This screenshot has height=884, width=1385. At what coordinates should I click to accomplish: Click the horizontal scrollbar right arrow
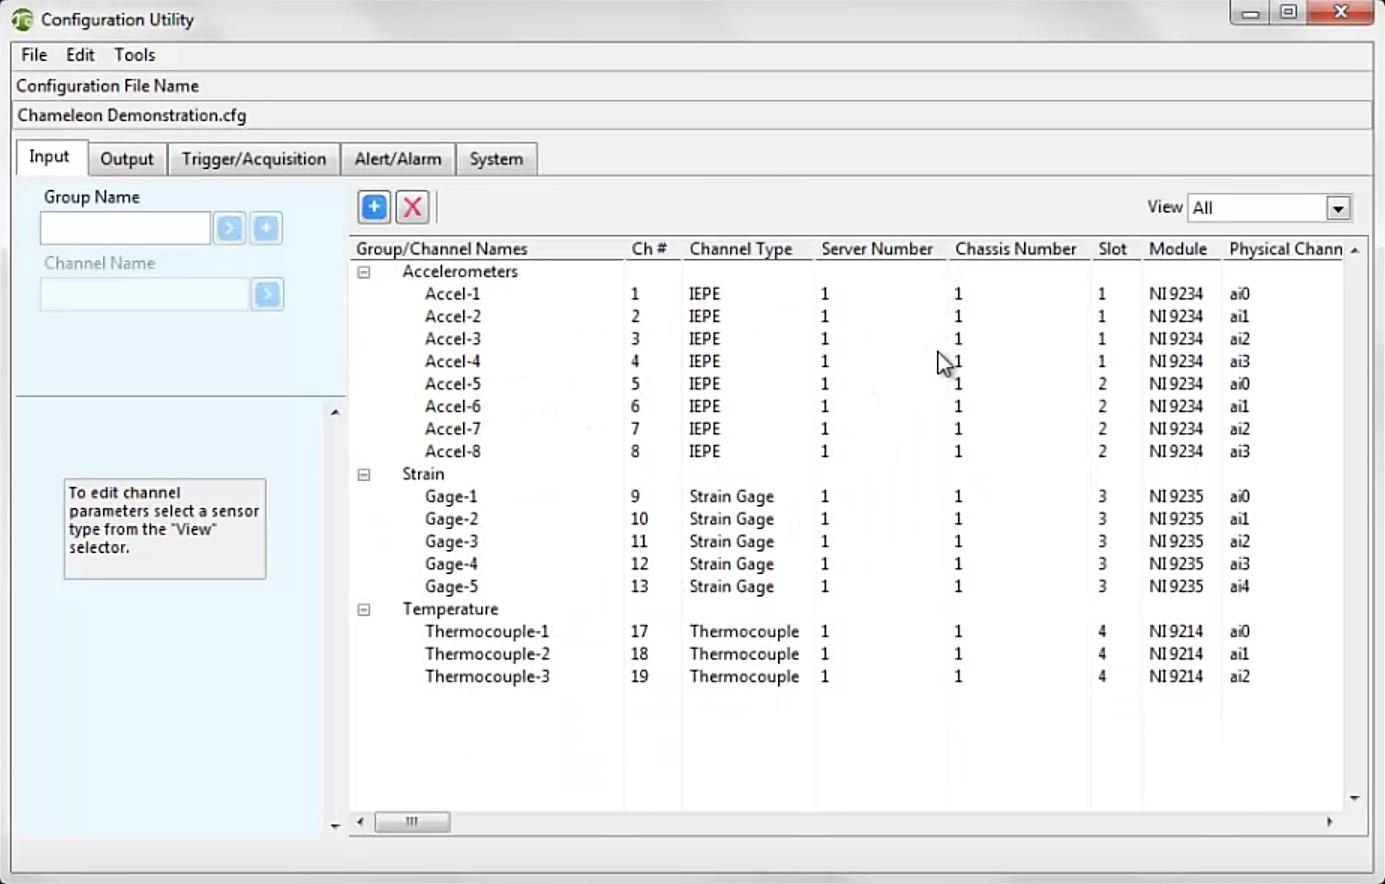(1329, 822)
